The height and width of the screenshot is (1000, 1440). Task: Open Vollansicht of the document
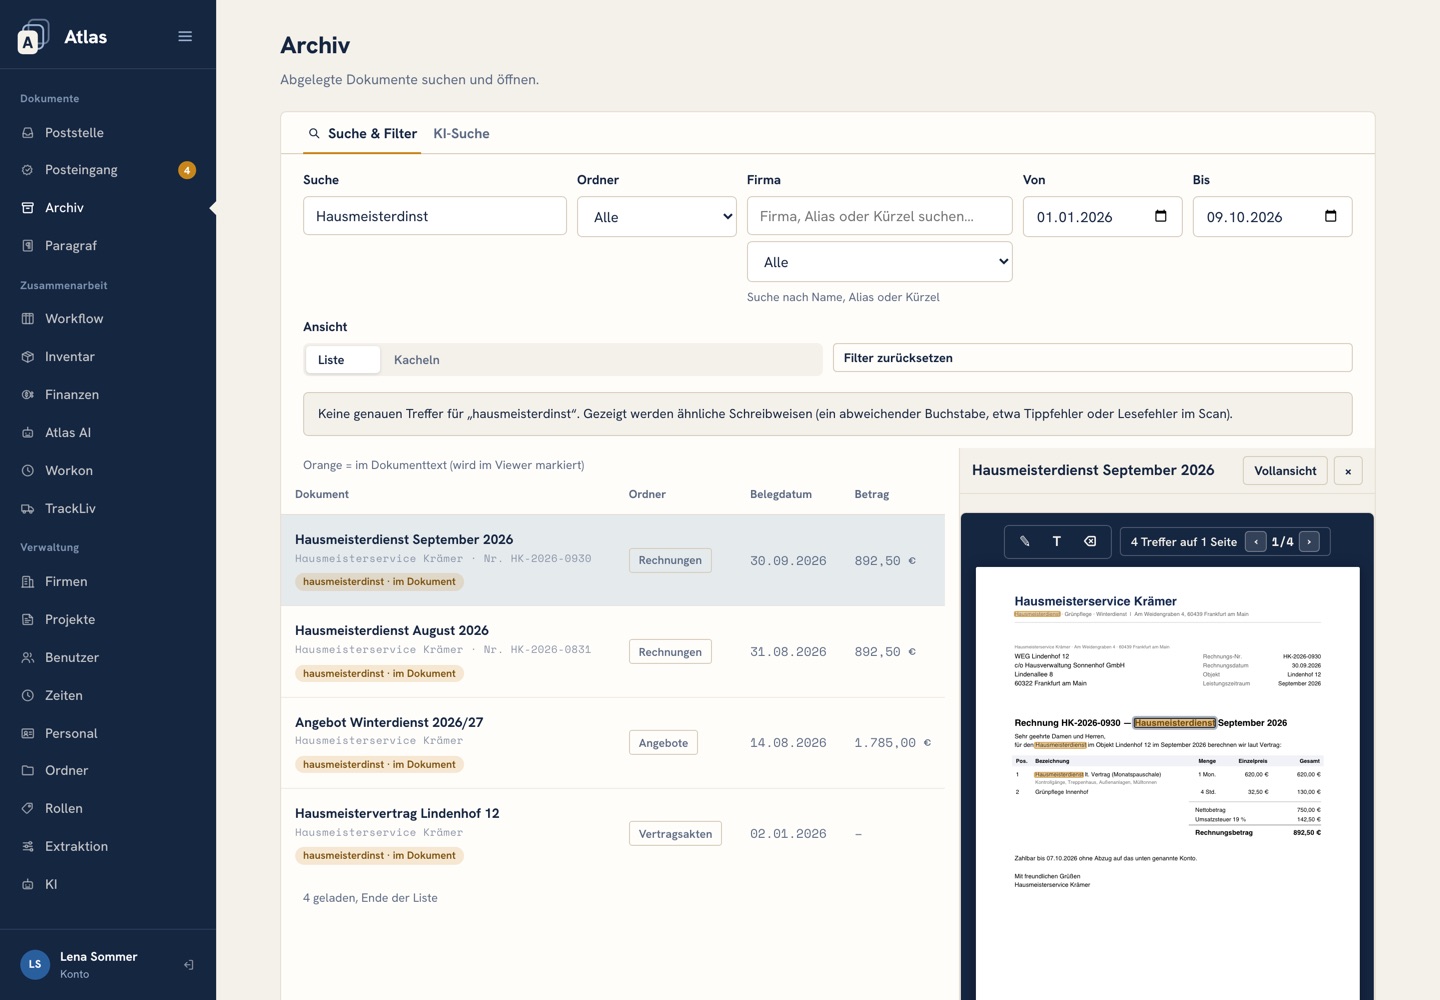click(x=1285, y=471)
